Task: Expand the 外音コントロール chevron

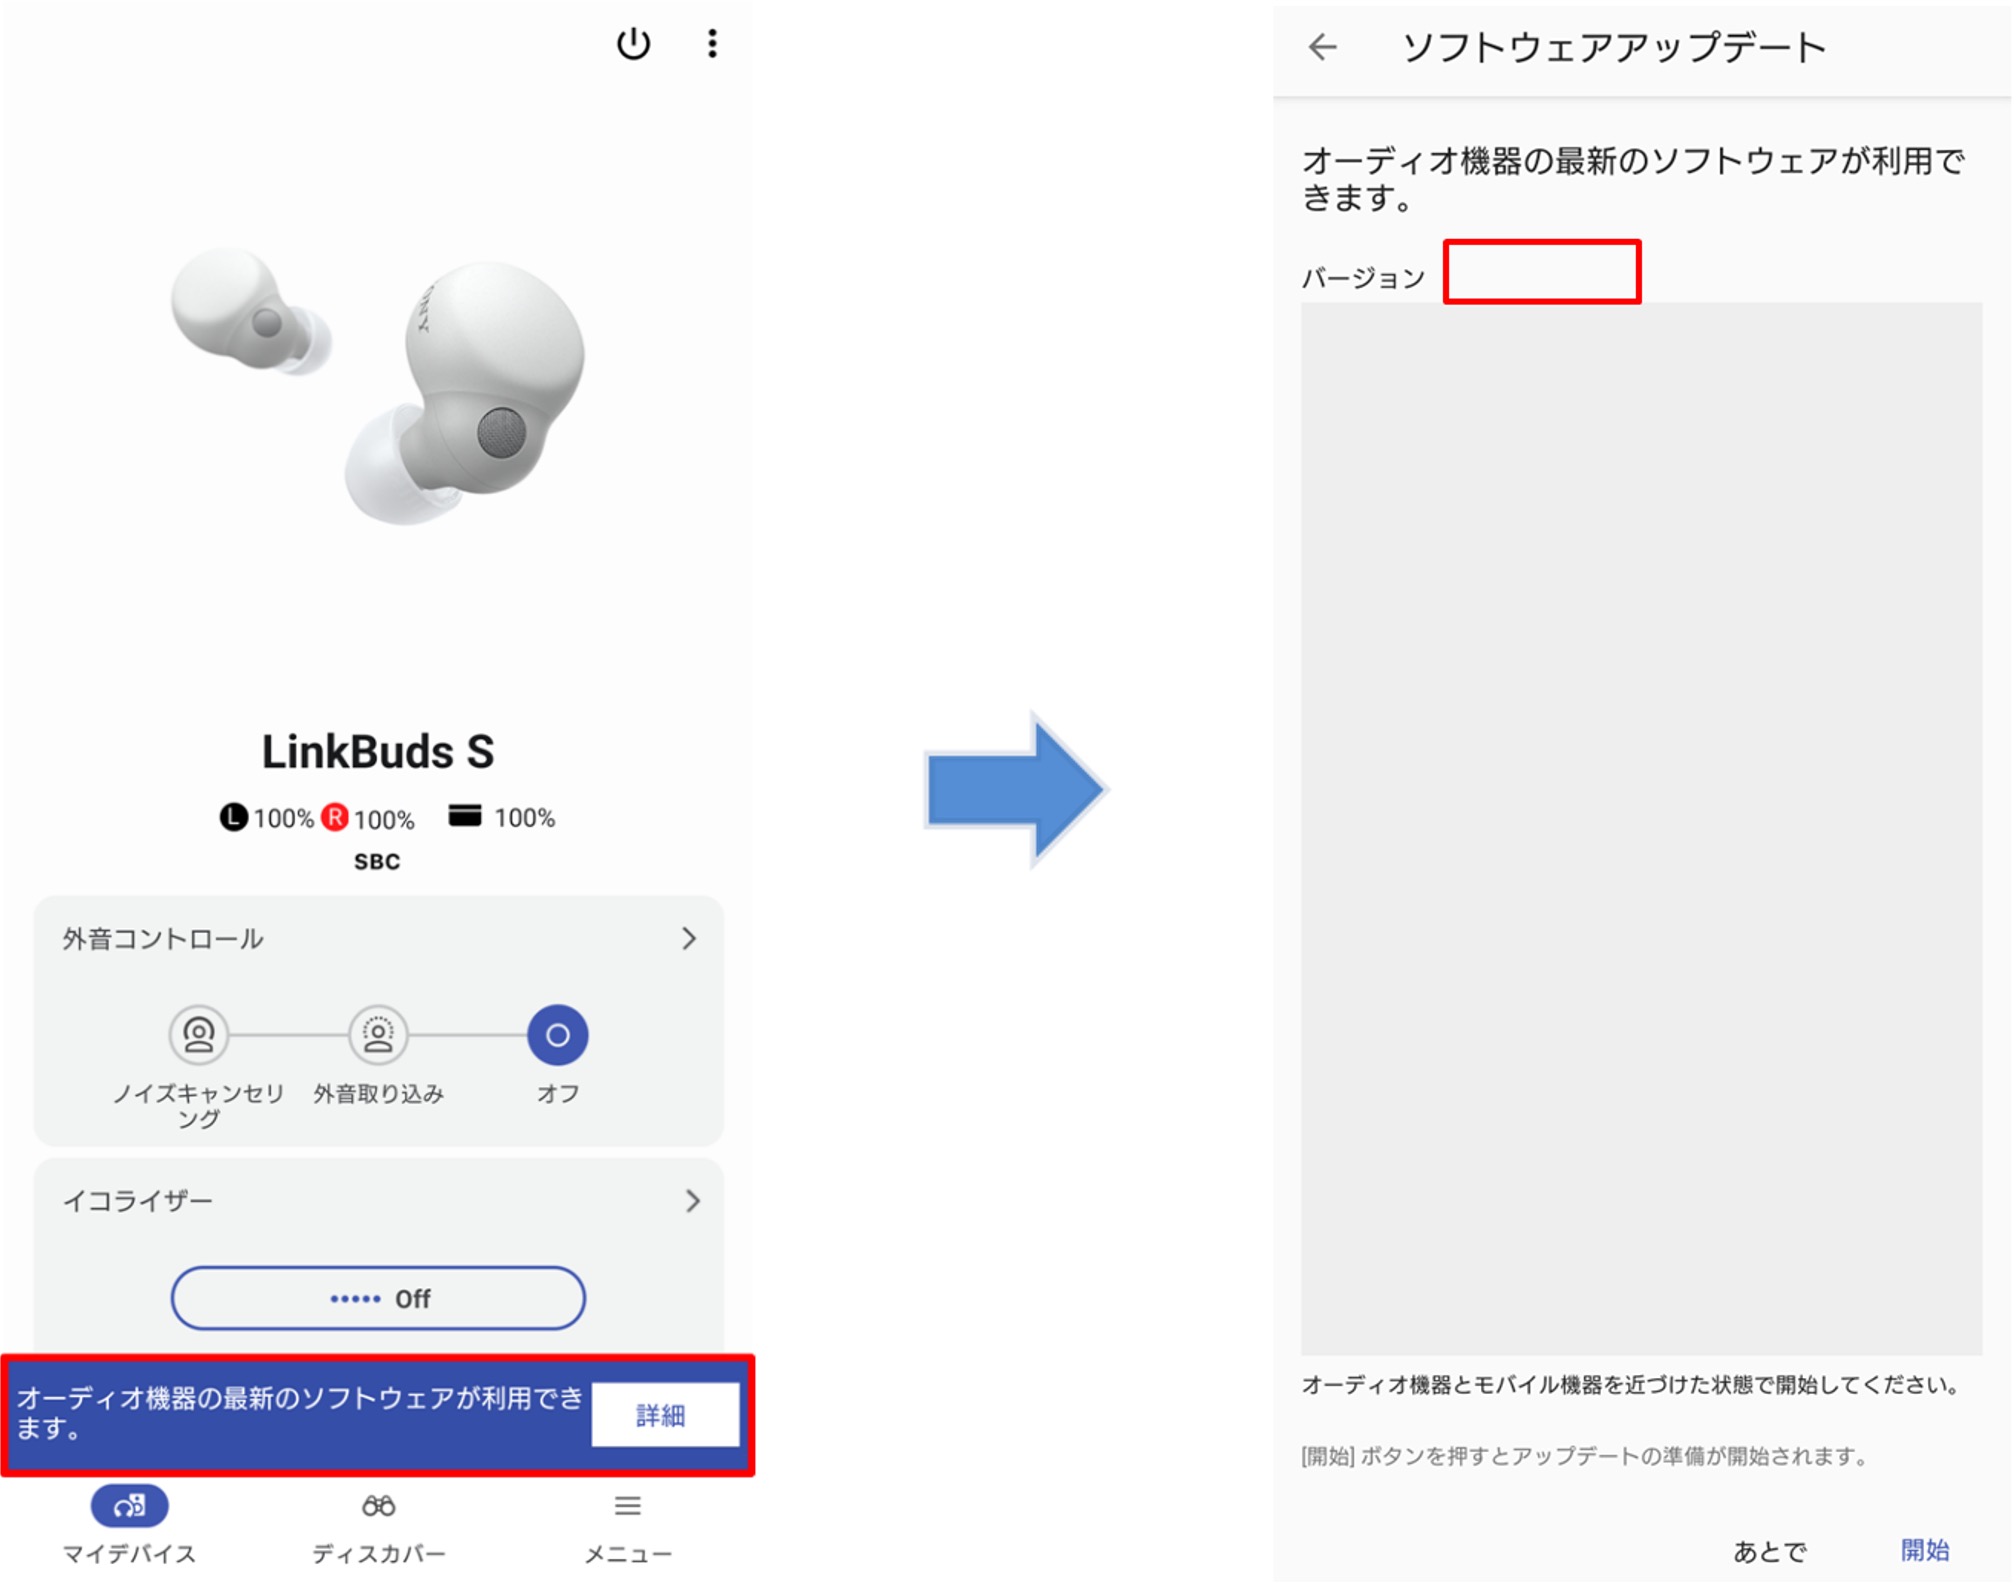Action: [689, 938]
